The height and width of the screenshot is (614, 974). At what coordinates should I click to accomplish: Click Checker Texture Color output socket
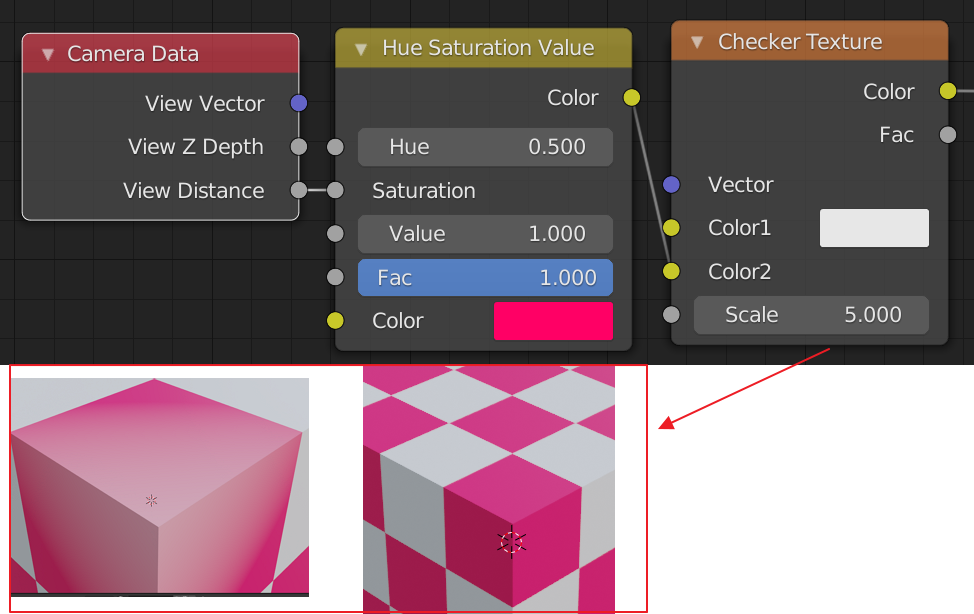[948, 91]
